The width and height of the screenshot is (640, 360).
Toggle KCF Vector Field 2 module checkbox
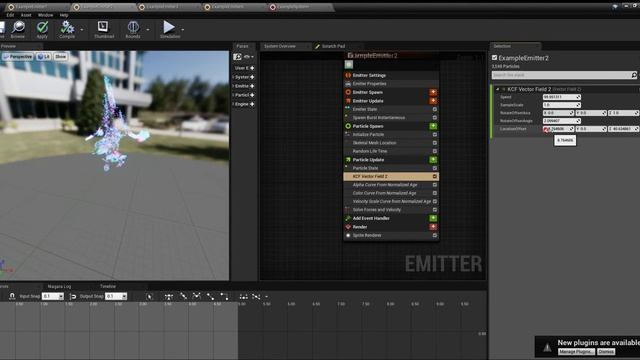coord(435,176)
